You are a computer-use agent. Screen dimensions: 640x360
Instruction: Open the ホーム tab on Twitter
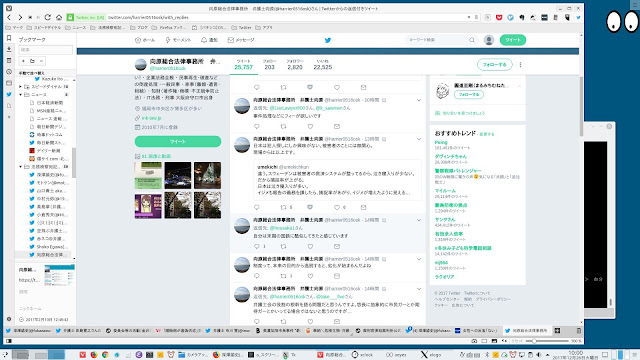(145, 40)
